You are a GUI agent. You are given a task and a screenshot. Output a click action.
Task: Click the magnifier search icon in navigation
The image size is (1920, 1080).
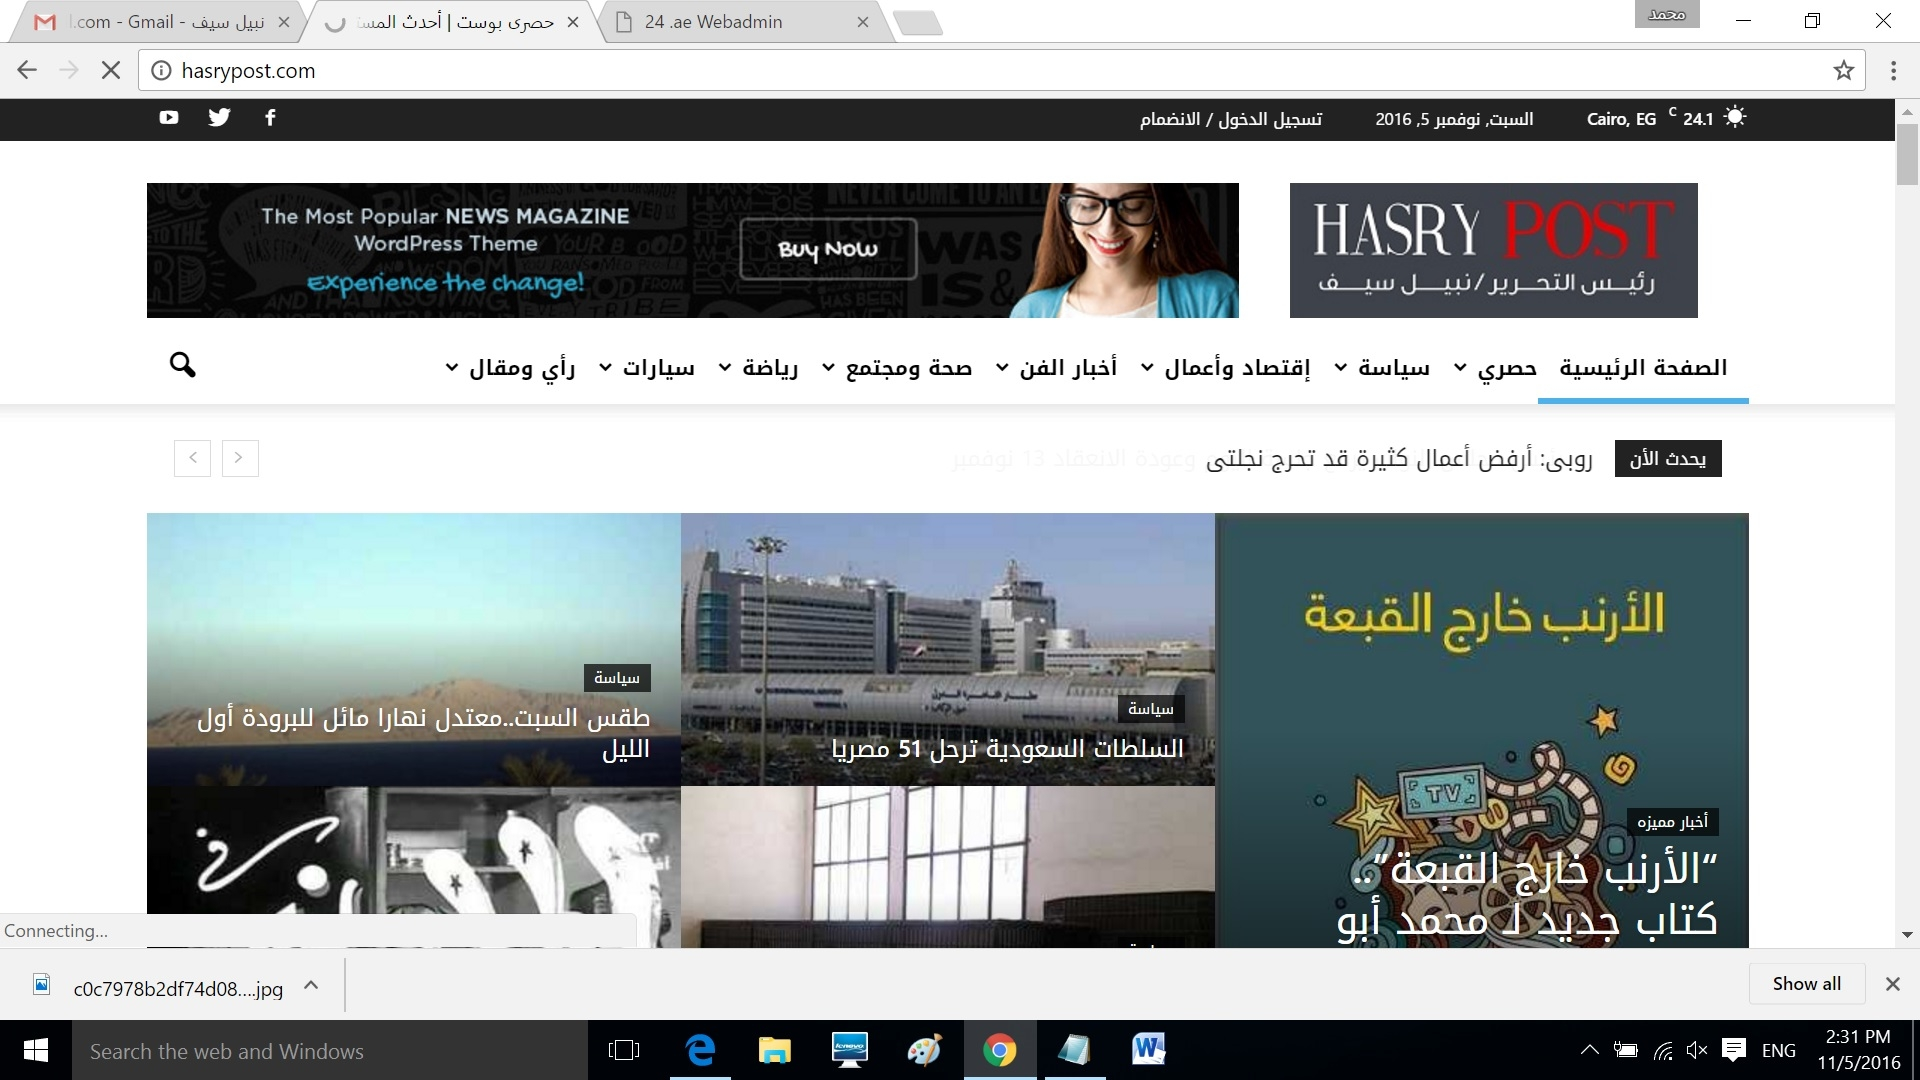(x=182, y=365)
